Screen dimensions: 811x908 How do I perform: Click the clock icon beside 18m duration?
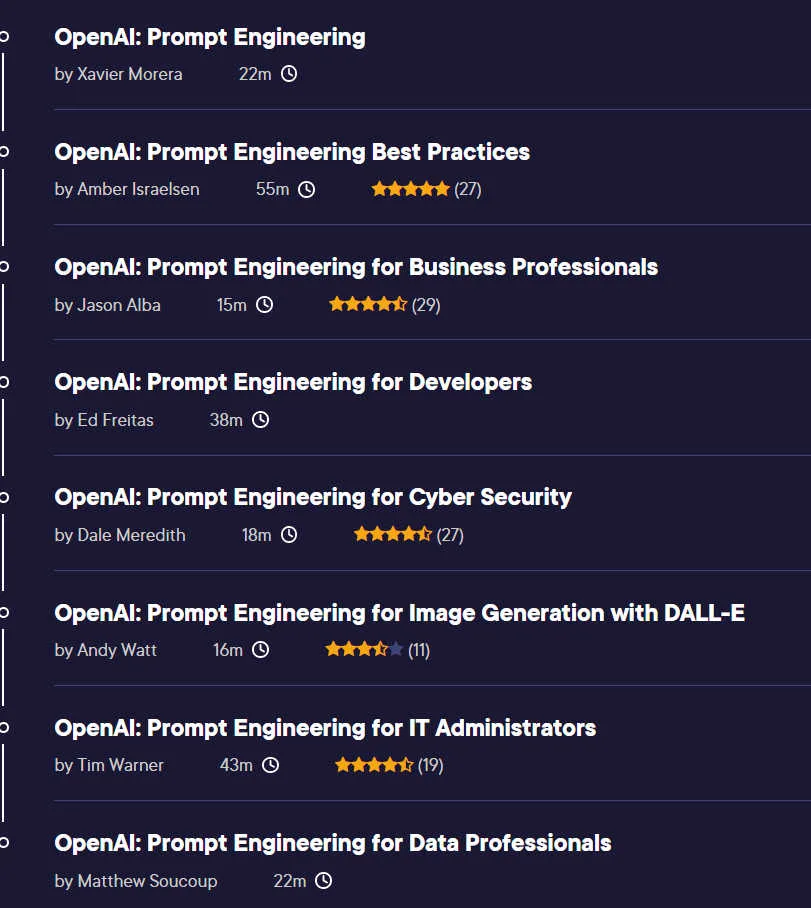(288, 534)
